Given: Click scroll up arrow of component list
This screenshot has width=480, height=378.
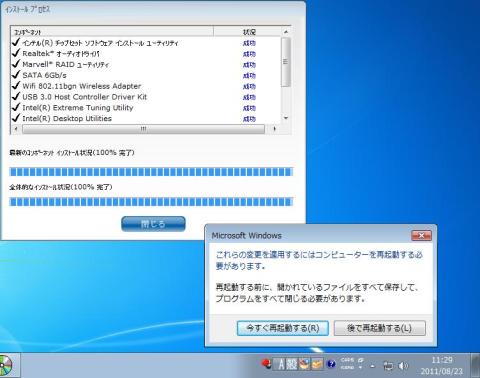Looking at the screenshot, I should pos(286,32).
